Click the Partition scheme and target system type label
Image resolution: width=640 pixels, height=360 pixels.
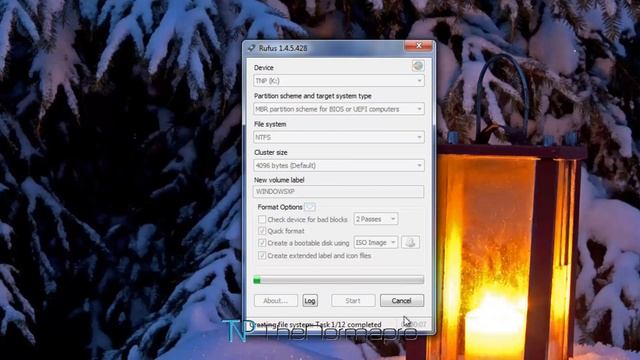pos(313,96)
